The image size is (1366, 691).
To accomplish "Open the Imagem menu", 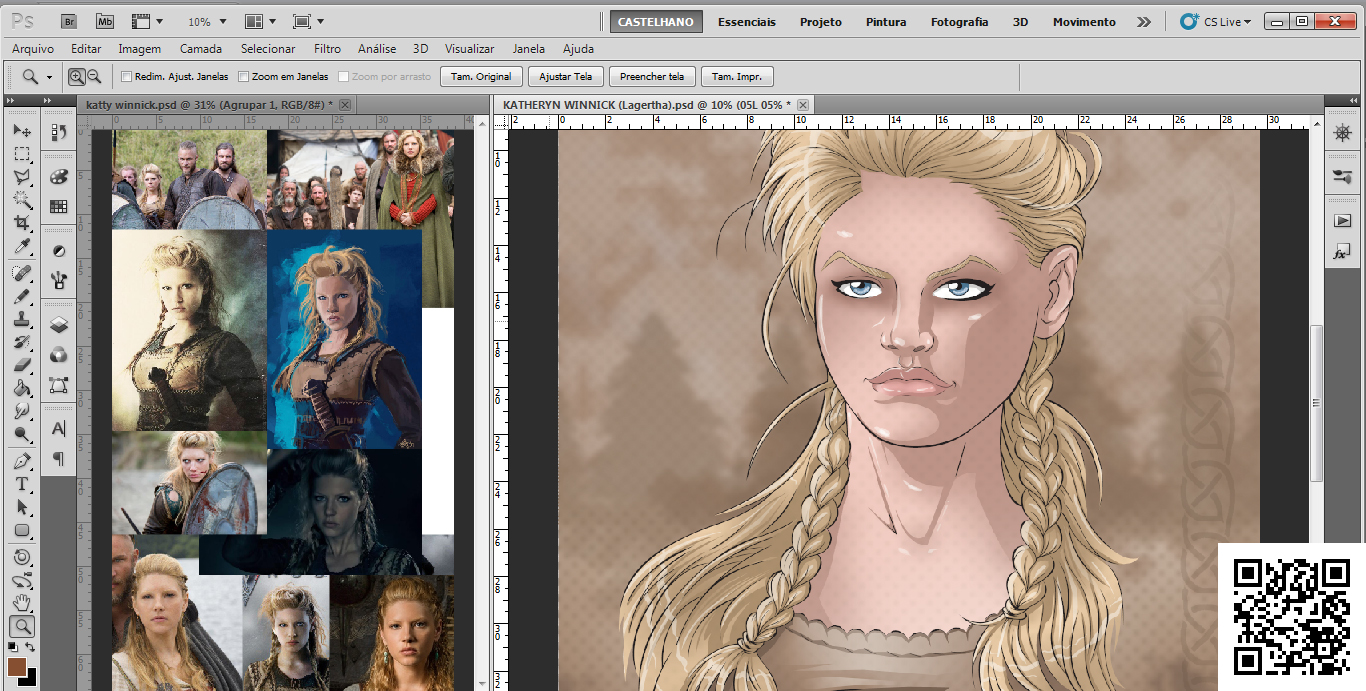I will click(x=139, y=48).
